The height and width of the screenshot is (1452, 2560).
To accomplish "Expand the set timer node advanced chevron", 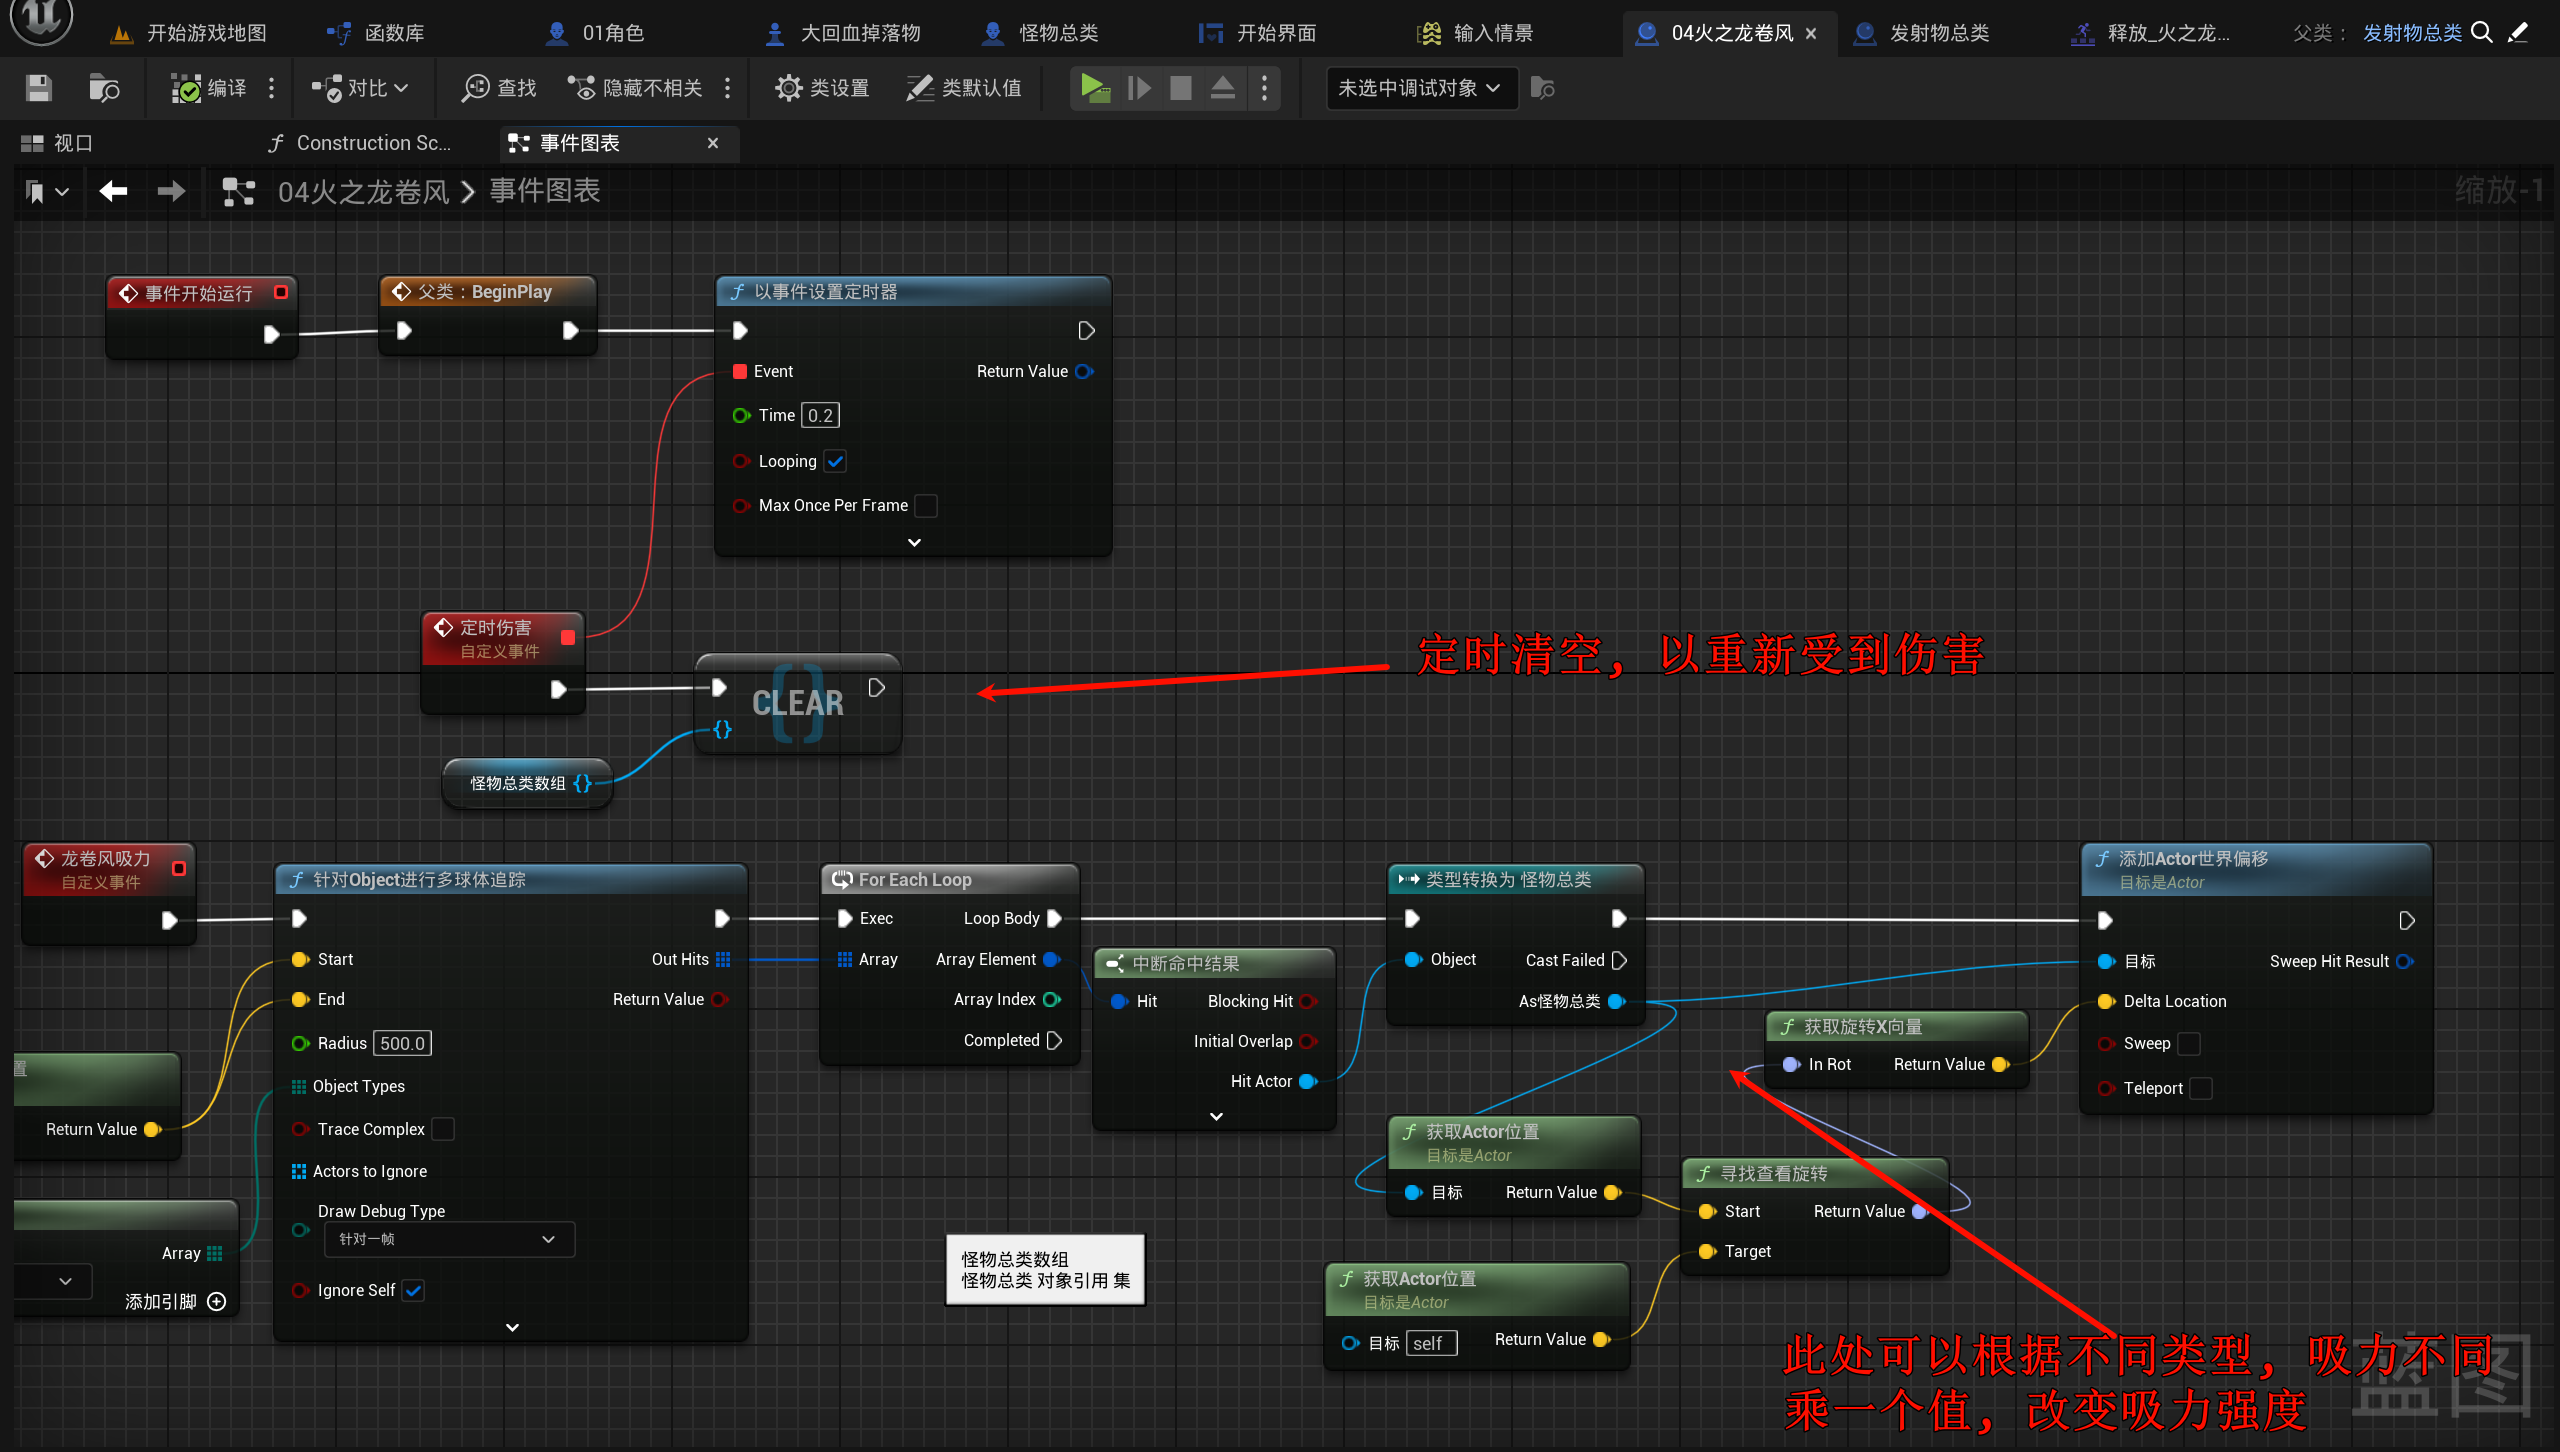I will (x=913, y=542).
